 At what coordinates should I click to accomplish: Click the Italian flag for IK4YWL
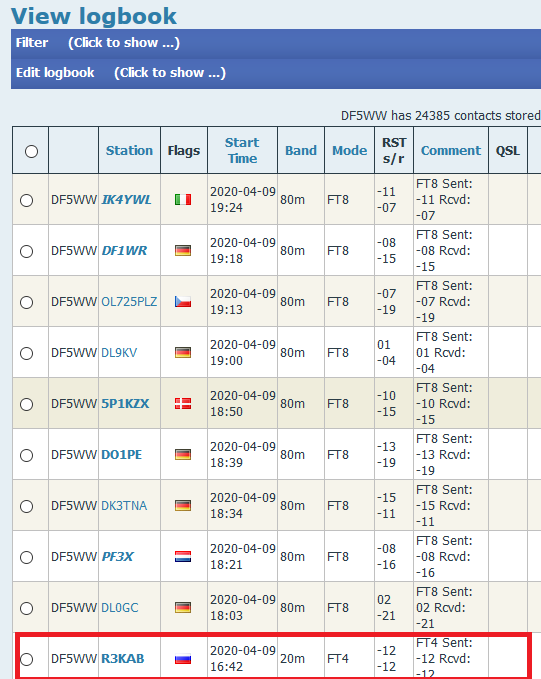click(183, 200)
